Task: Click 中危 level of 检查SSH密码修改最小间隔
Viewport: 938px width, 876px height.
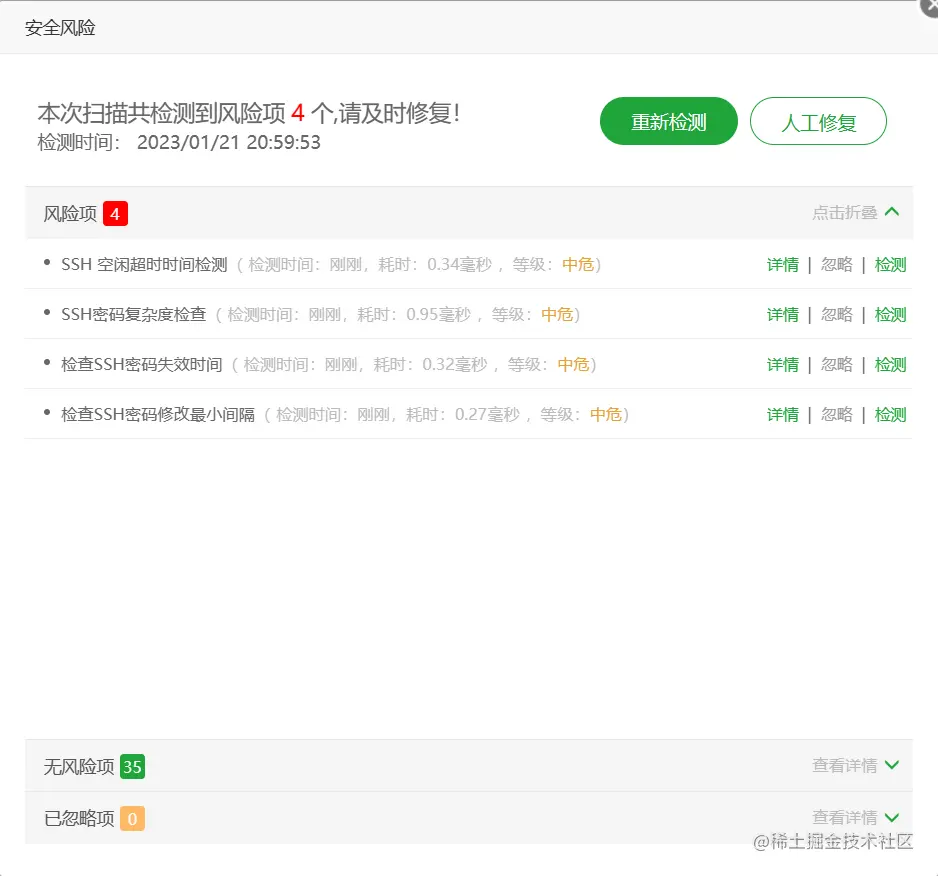Action: coord(605,415)
